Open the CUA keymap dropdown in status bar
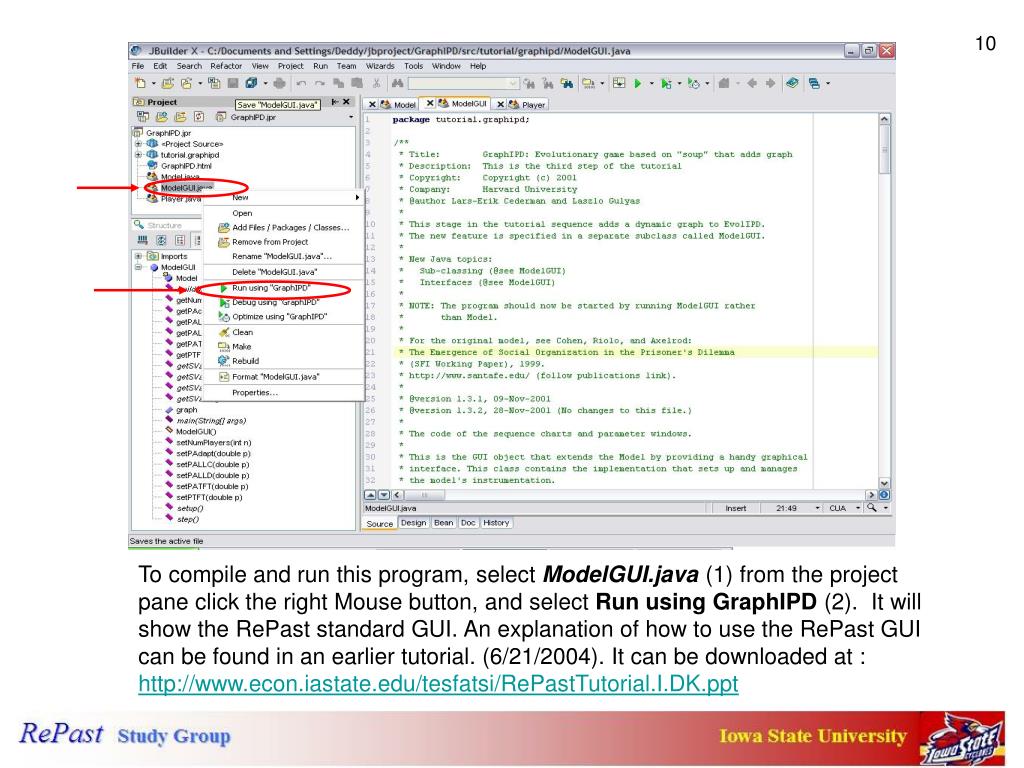 click(857, 508)
